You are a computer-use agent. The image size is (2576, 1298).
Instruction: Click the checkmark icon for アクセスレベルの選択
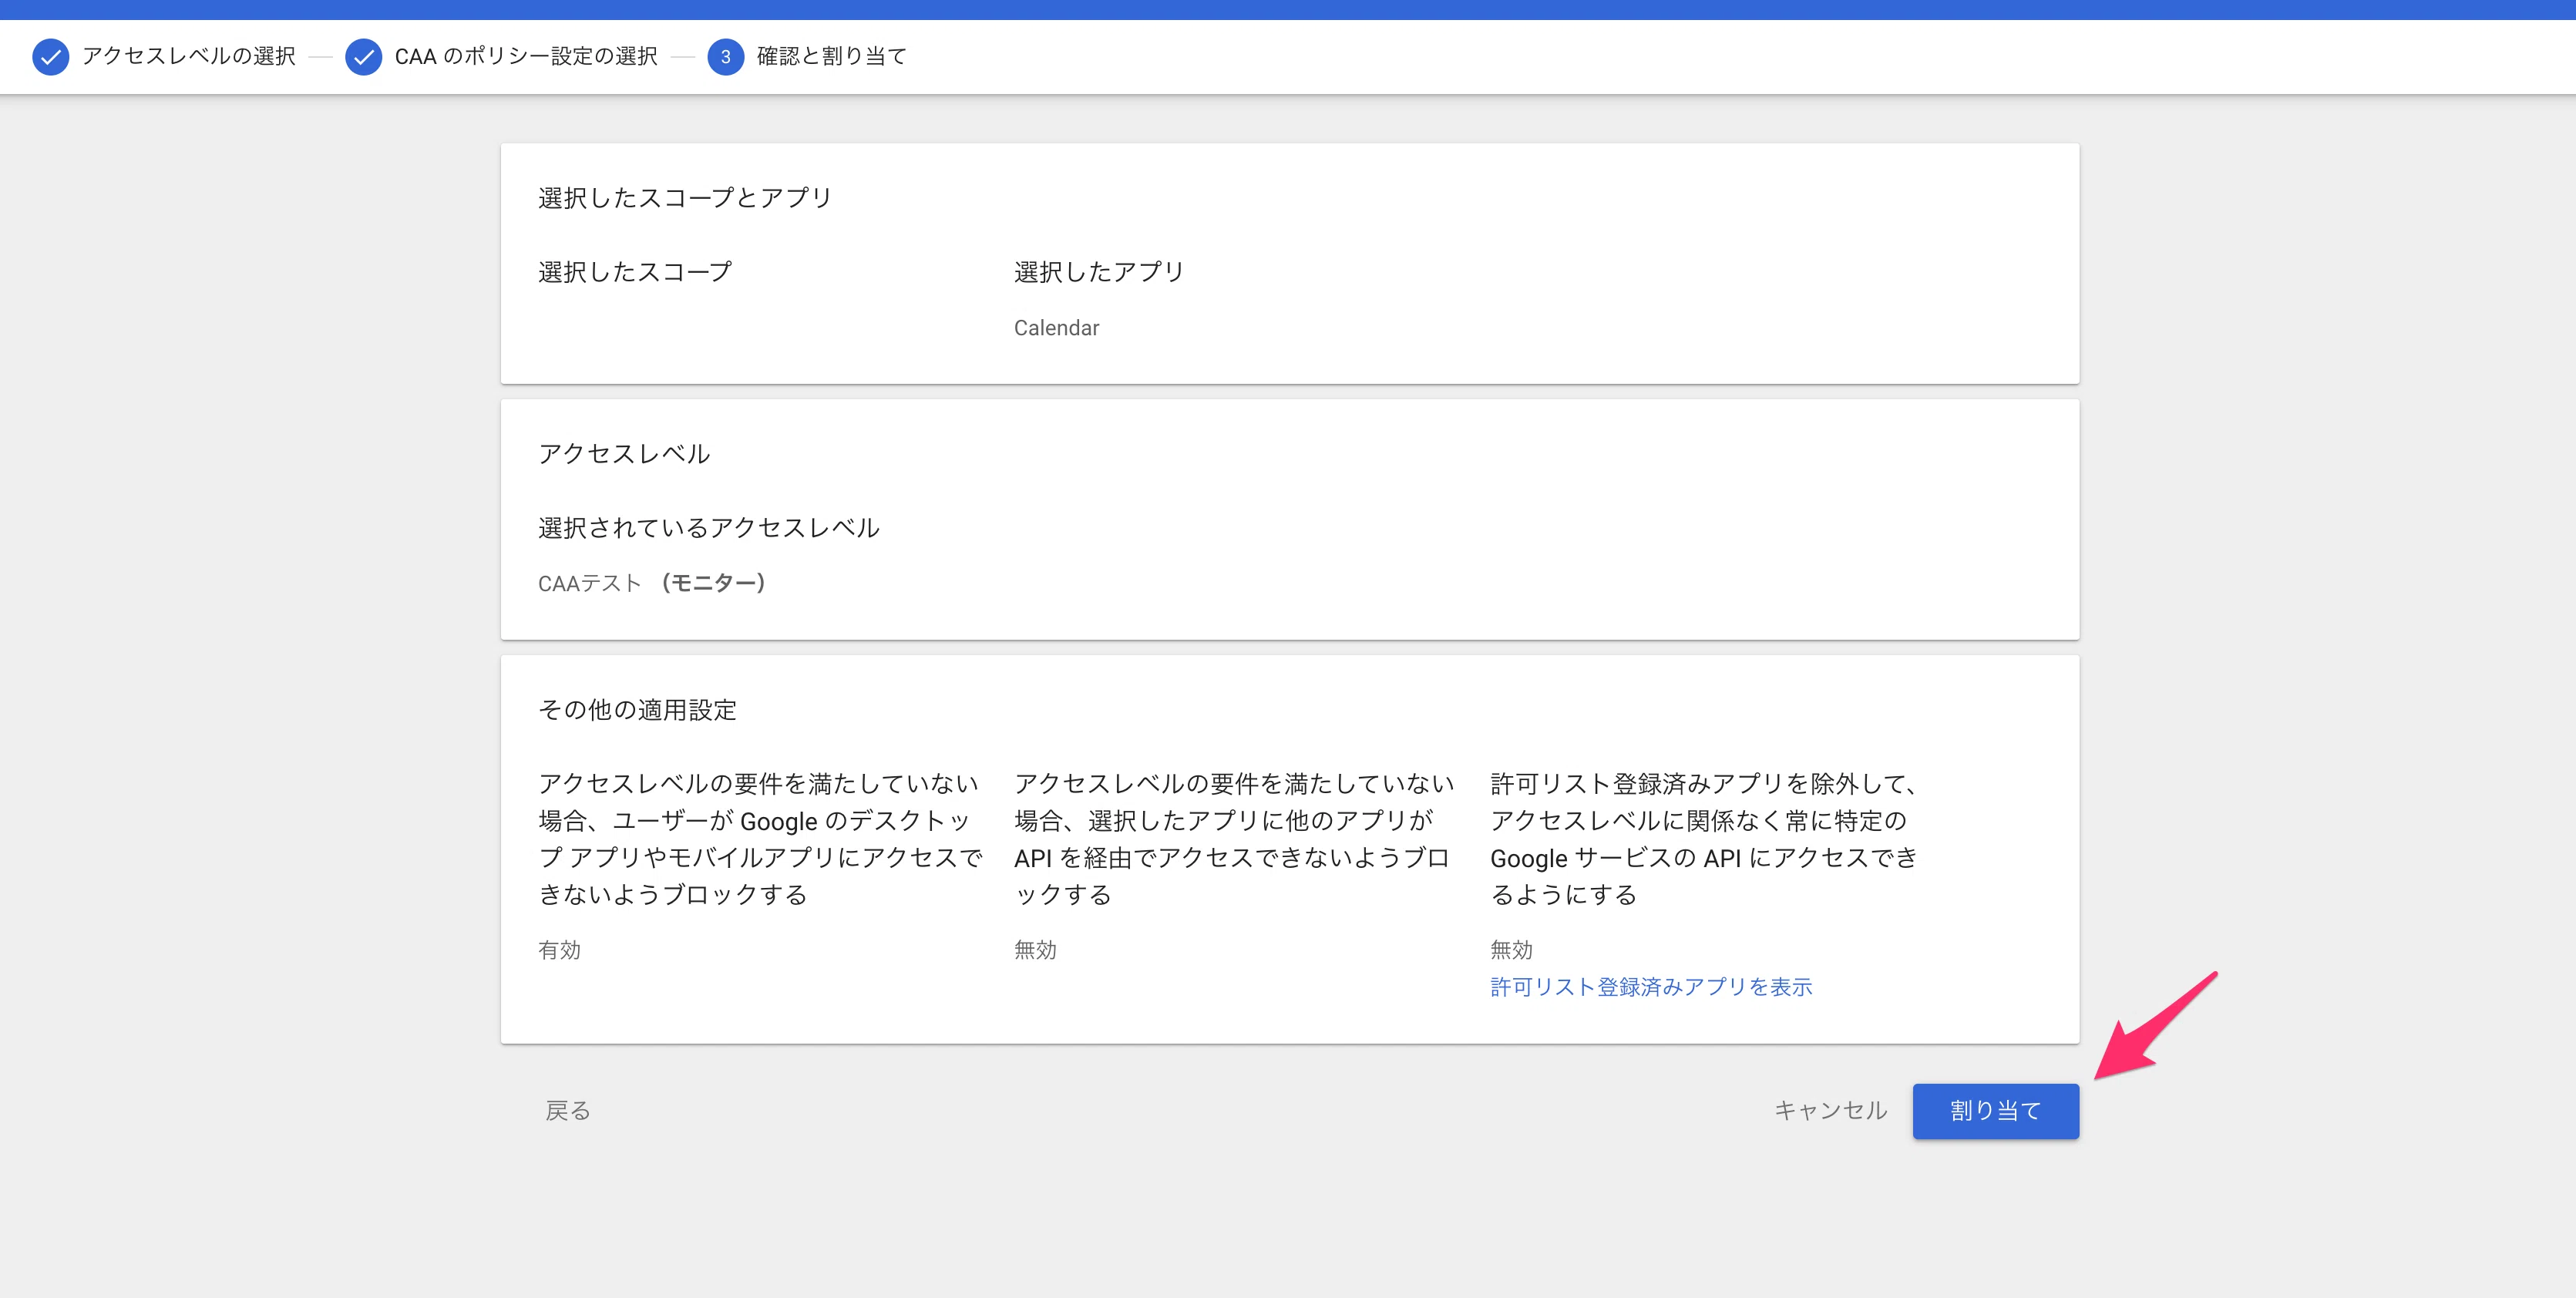50,57
